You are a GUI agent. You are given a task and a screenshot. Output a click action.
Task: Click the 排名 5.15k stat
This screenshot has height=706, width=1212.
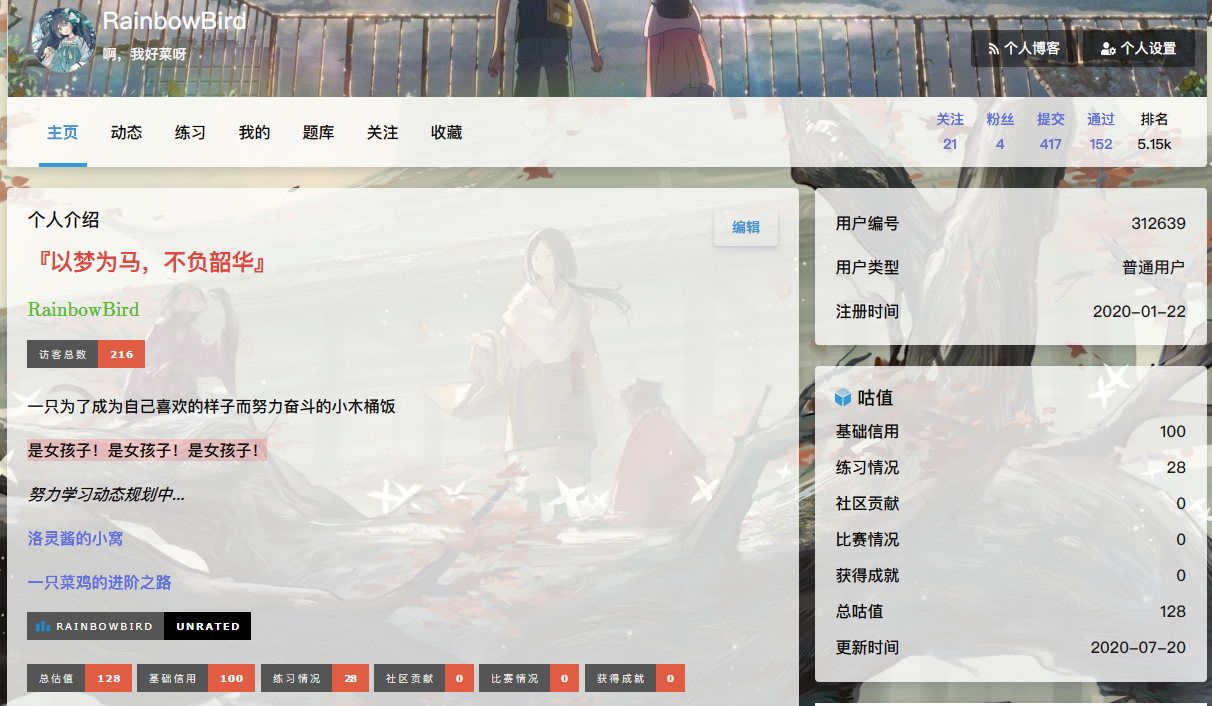(x=1154, y=132)
